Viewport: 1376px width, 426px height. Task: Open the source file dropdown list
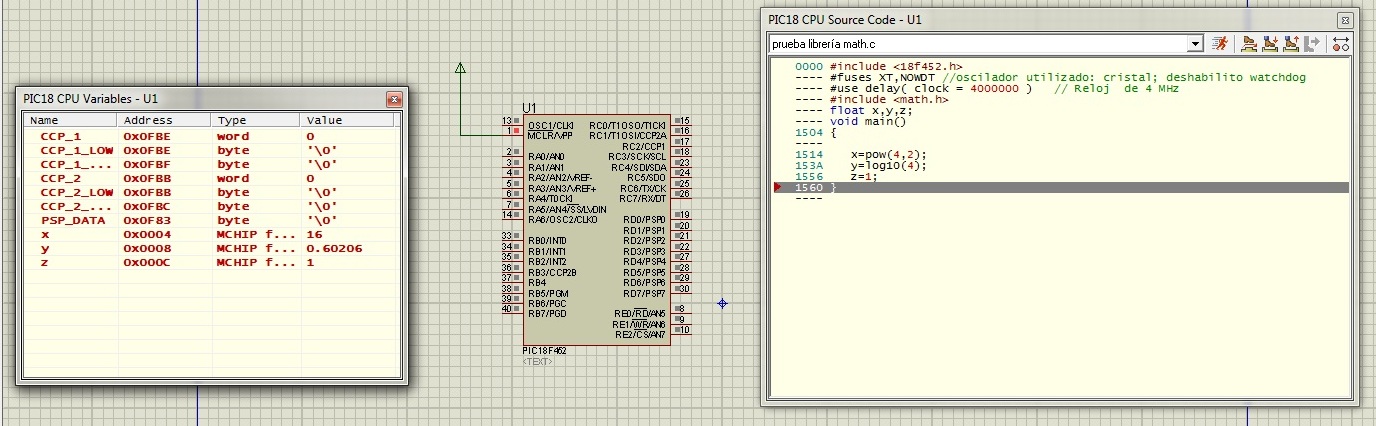[x=1194, y=44]
